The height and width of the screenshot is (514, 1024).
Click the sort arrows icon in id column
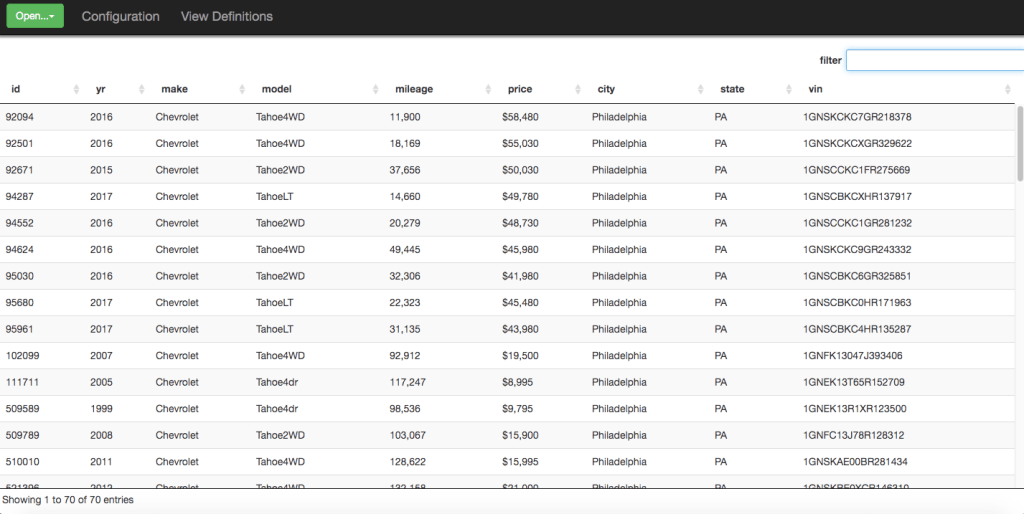coord(77,90)
